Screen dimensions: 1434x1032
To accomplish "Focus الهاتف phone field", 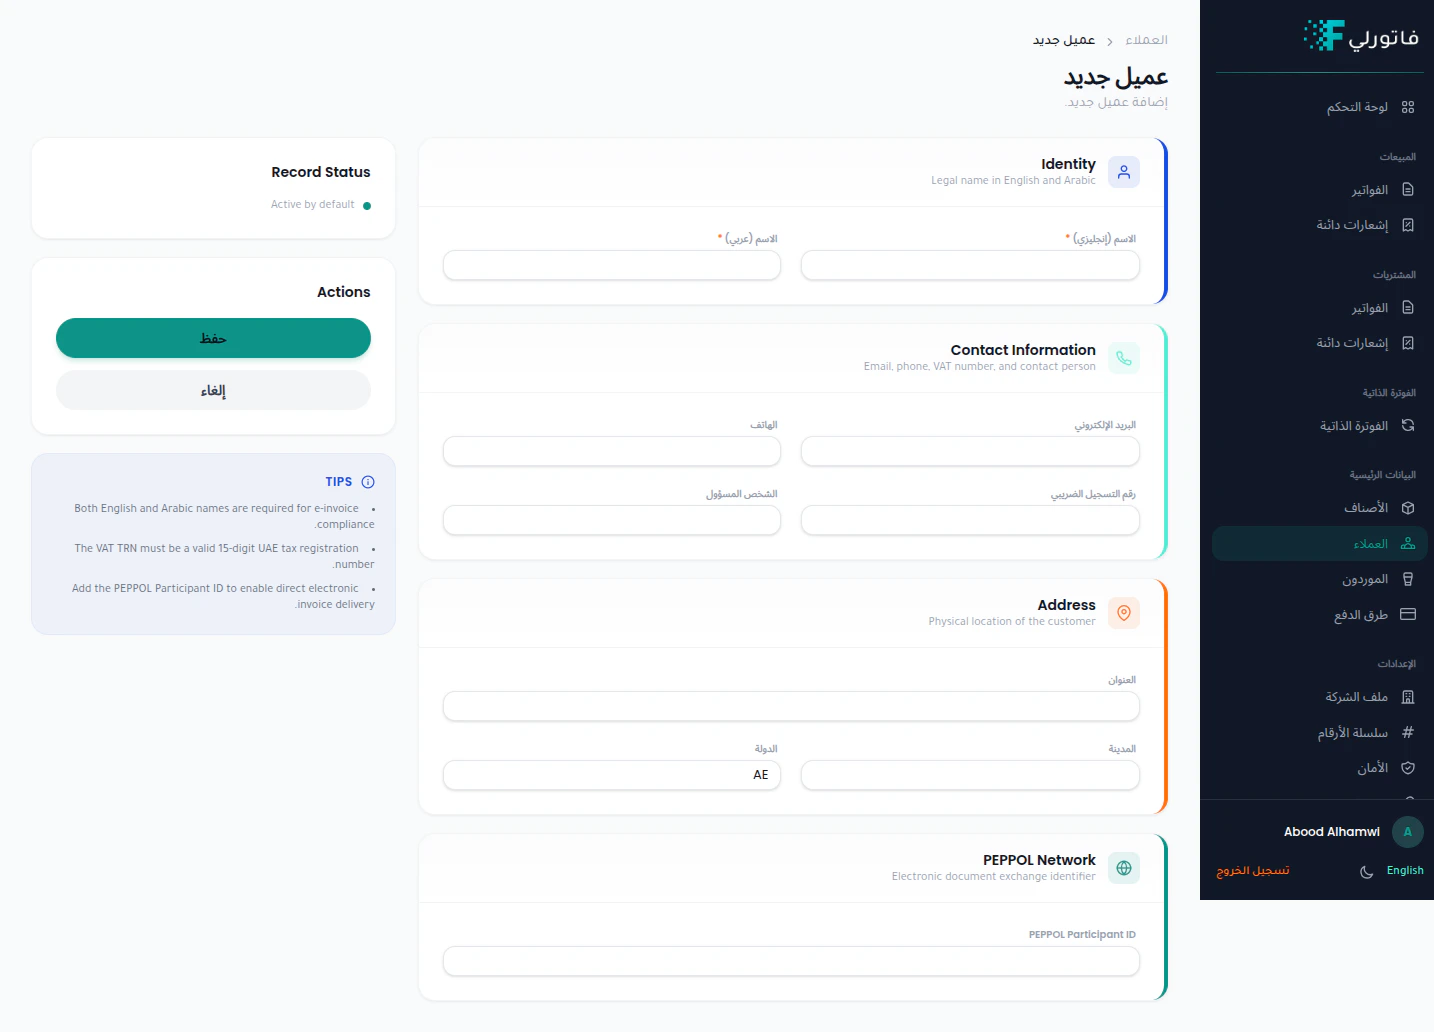I will (612, 451).
